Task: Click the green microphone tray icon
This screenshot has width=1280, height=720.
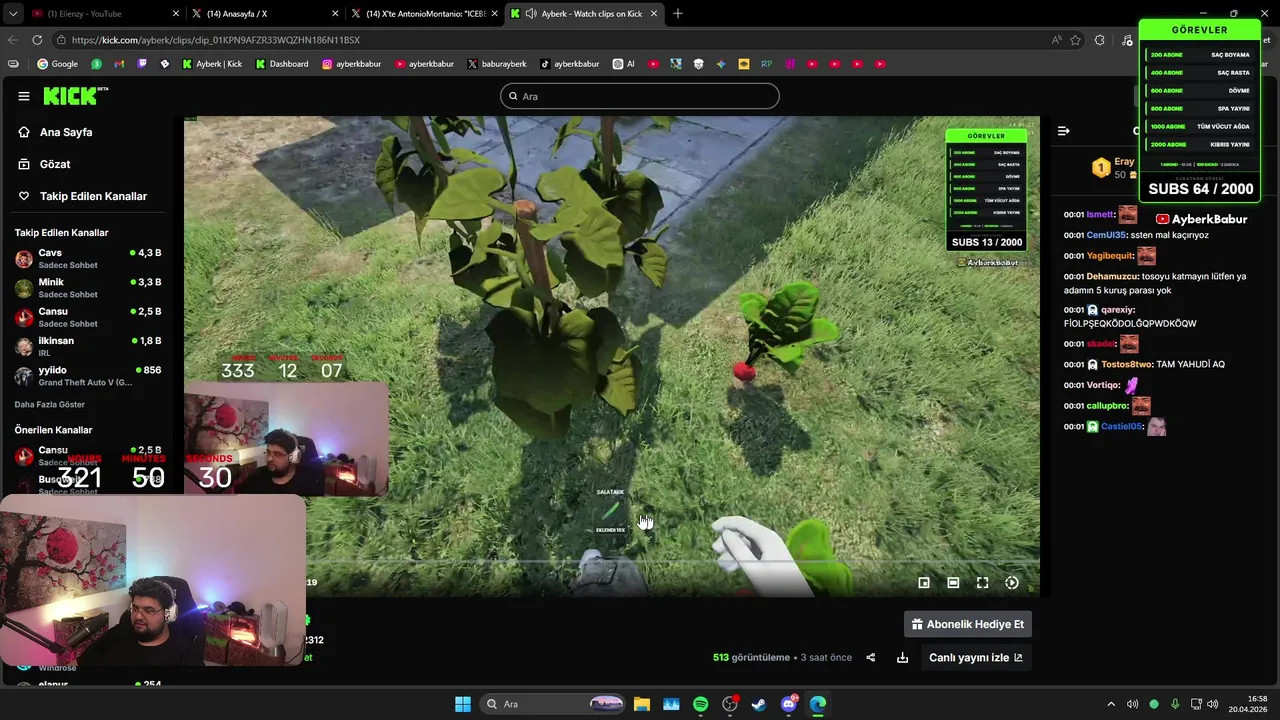Action: click(1175, 704)
